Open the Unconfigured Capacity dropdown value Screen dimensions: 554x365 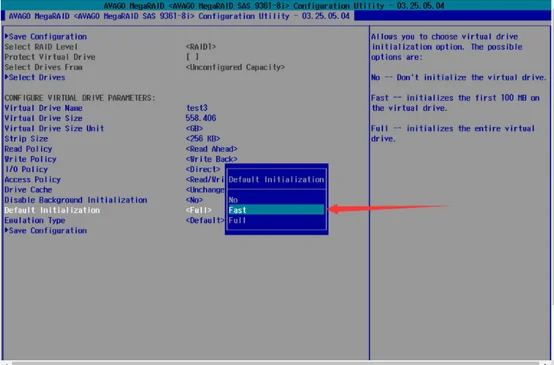coord(235,67)
